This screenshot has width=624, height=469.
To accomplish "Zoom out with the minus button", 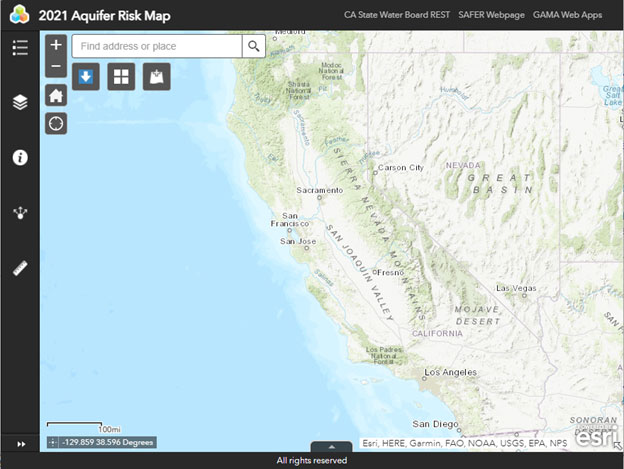I will (x=56, y=66).
